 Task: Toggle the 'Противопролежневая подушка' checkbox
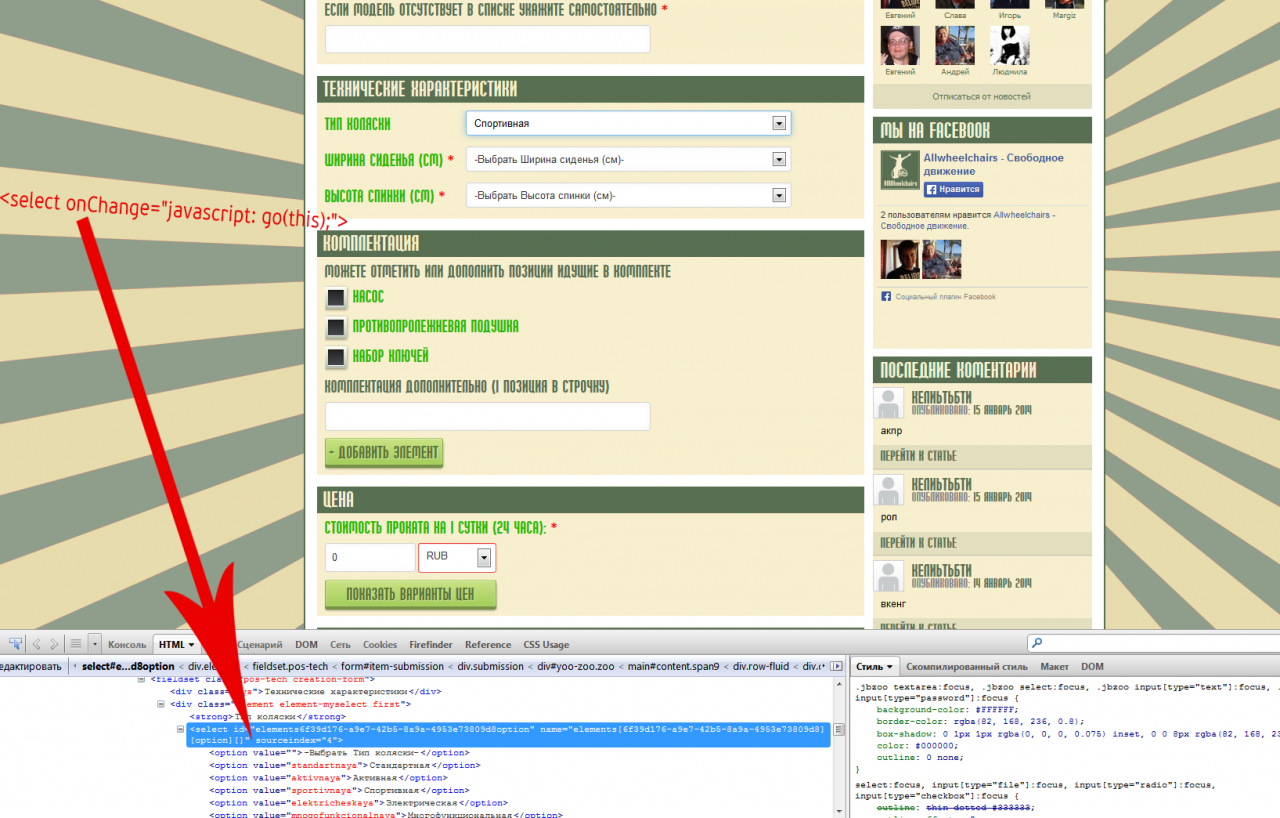pyautogui.click(x=336, y=327)
